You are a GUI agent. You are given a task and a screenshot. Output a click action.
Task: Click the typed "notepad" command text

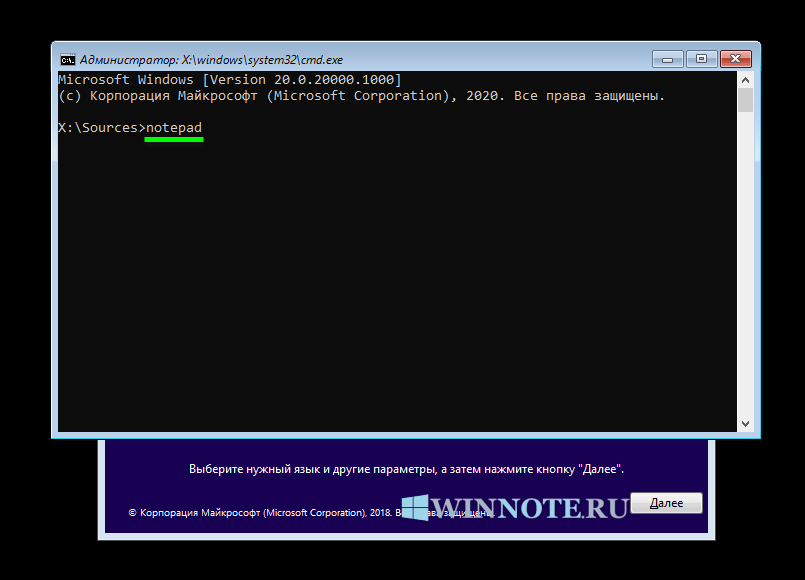coord(174,128)
